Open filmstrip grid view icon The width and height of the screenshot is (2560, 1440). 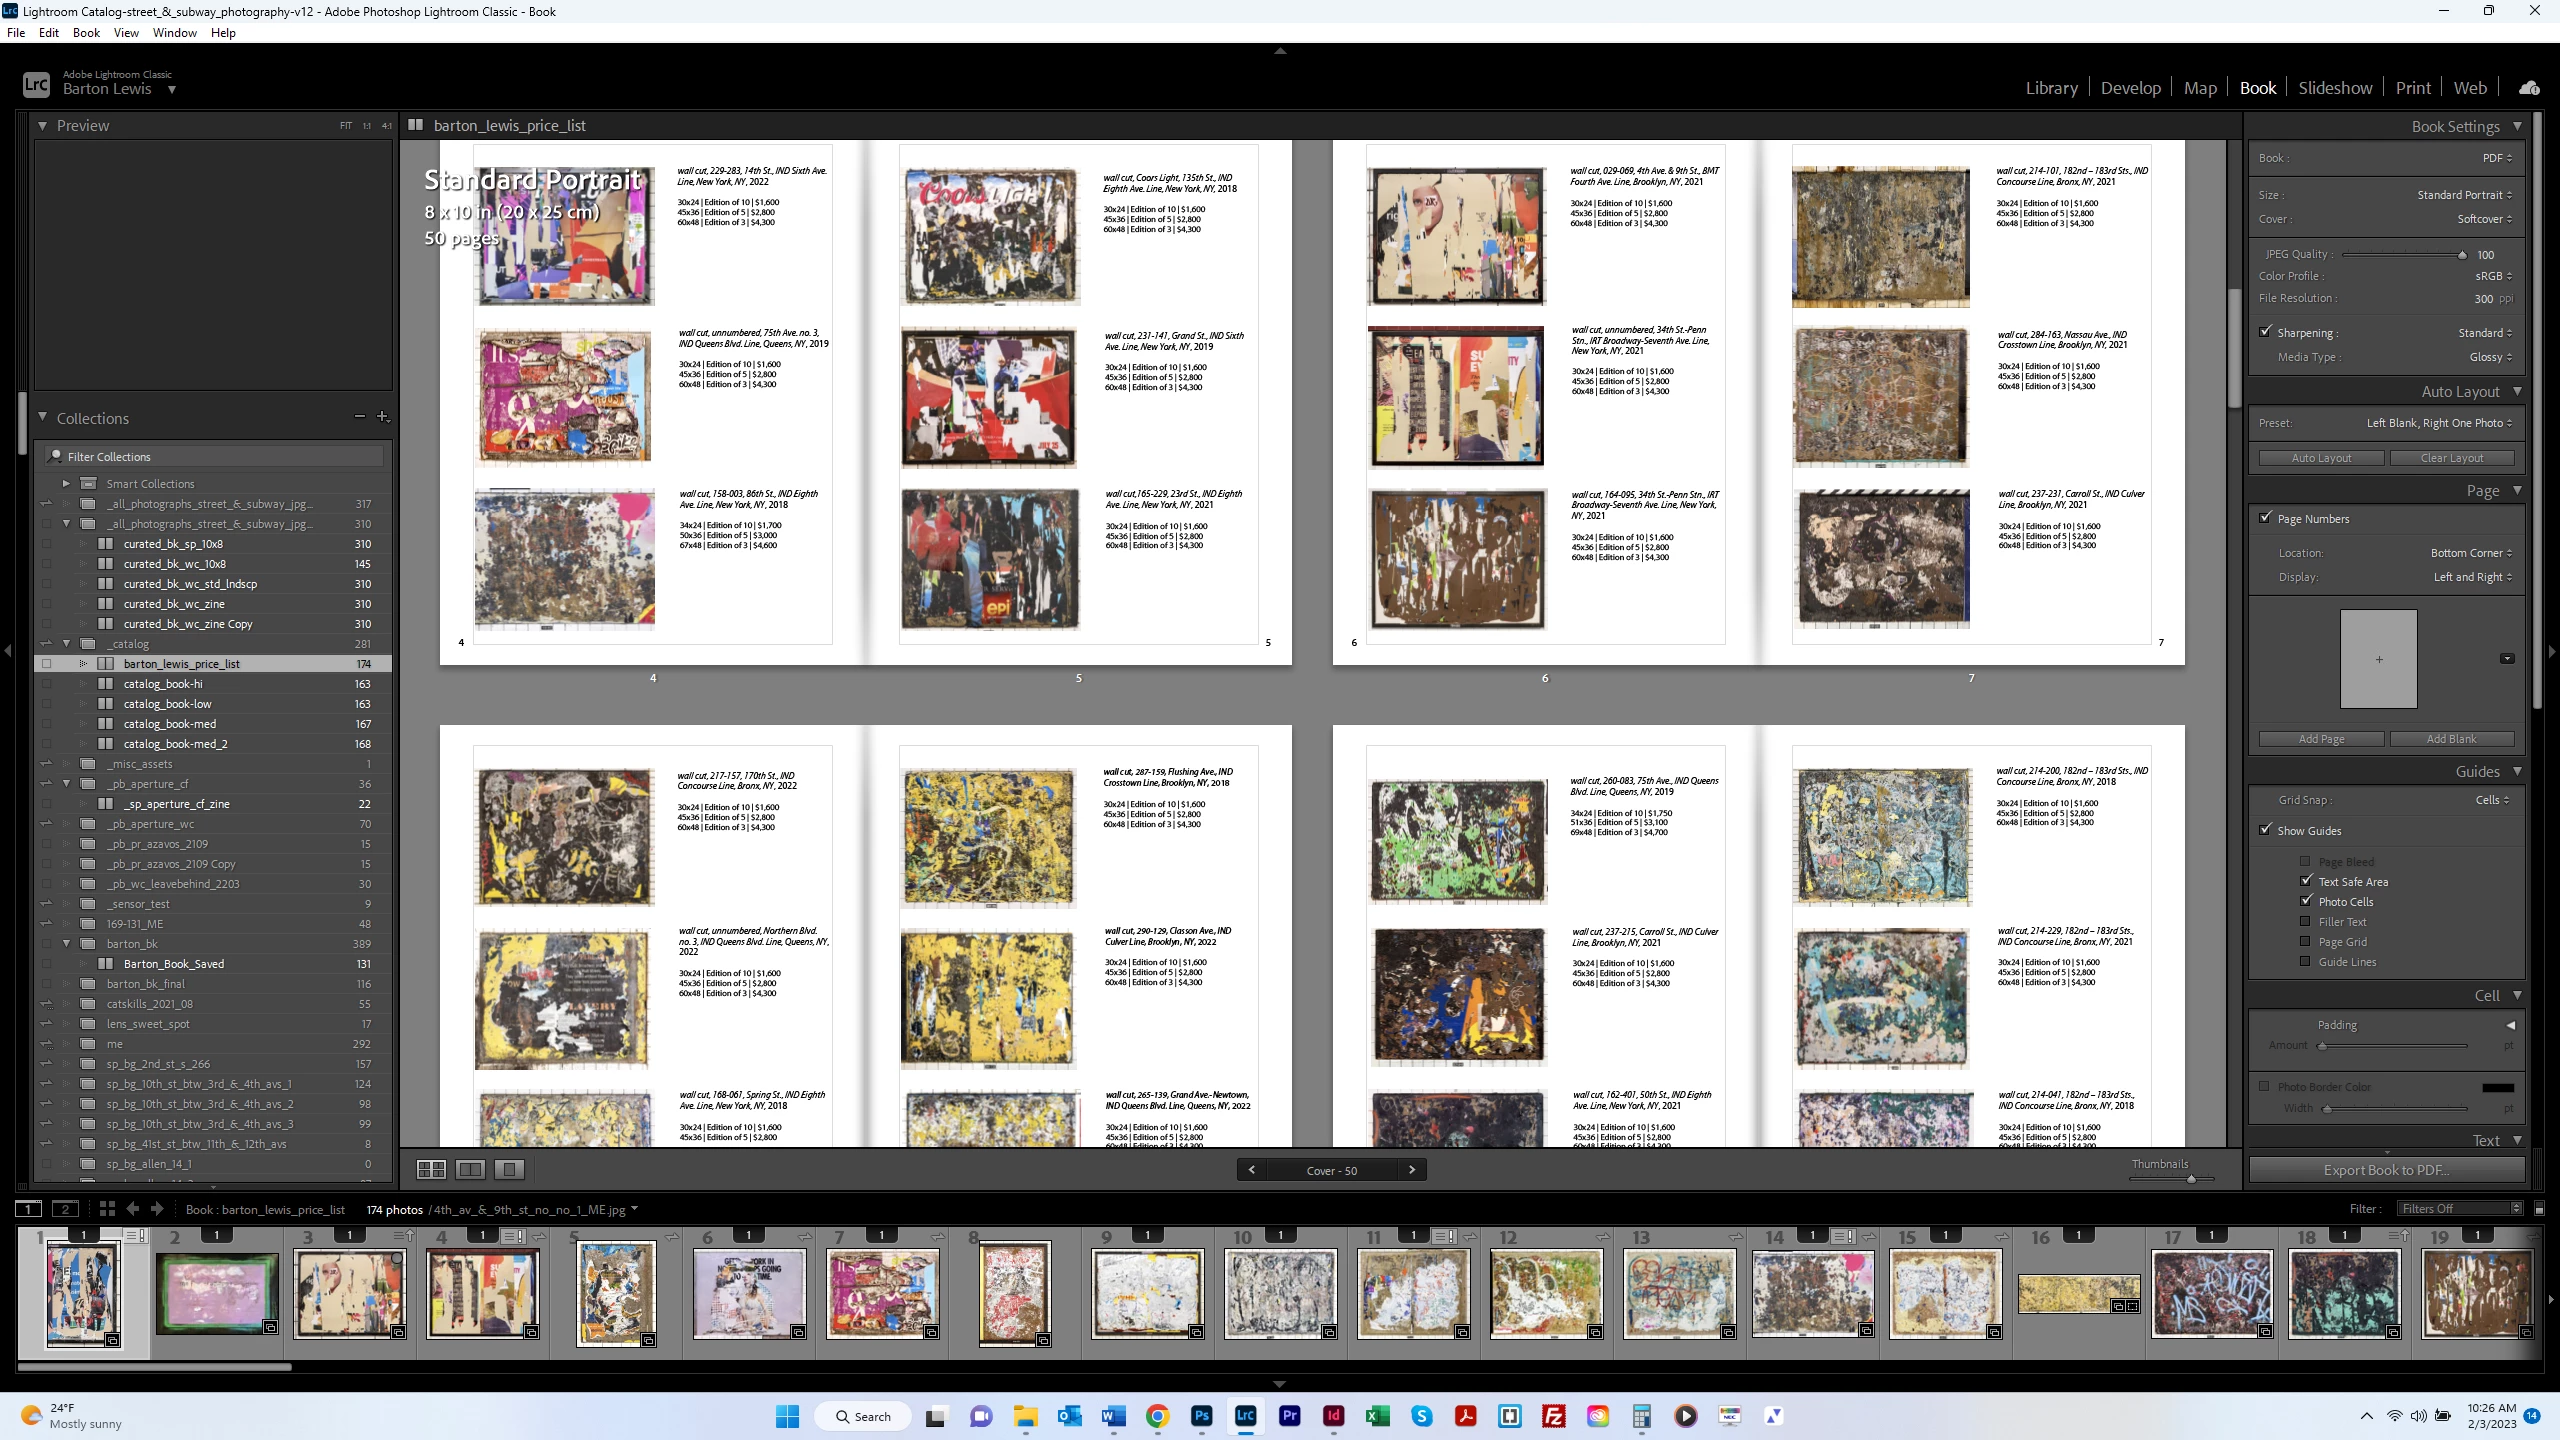point(107,1209)
